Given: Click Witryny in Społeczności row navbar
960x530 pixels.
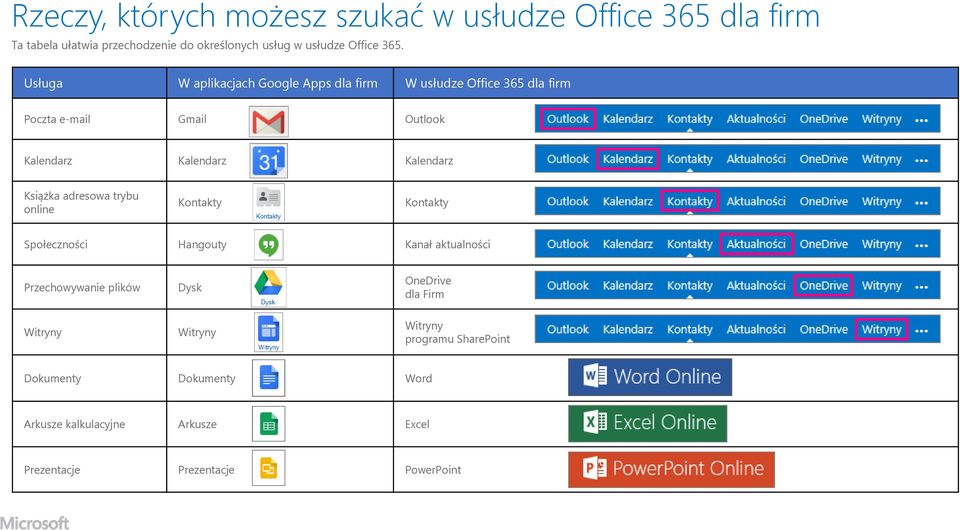Looking at the screenshot, I should click(x=882, y=244).
